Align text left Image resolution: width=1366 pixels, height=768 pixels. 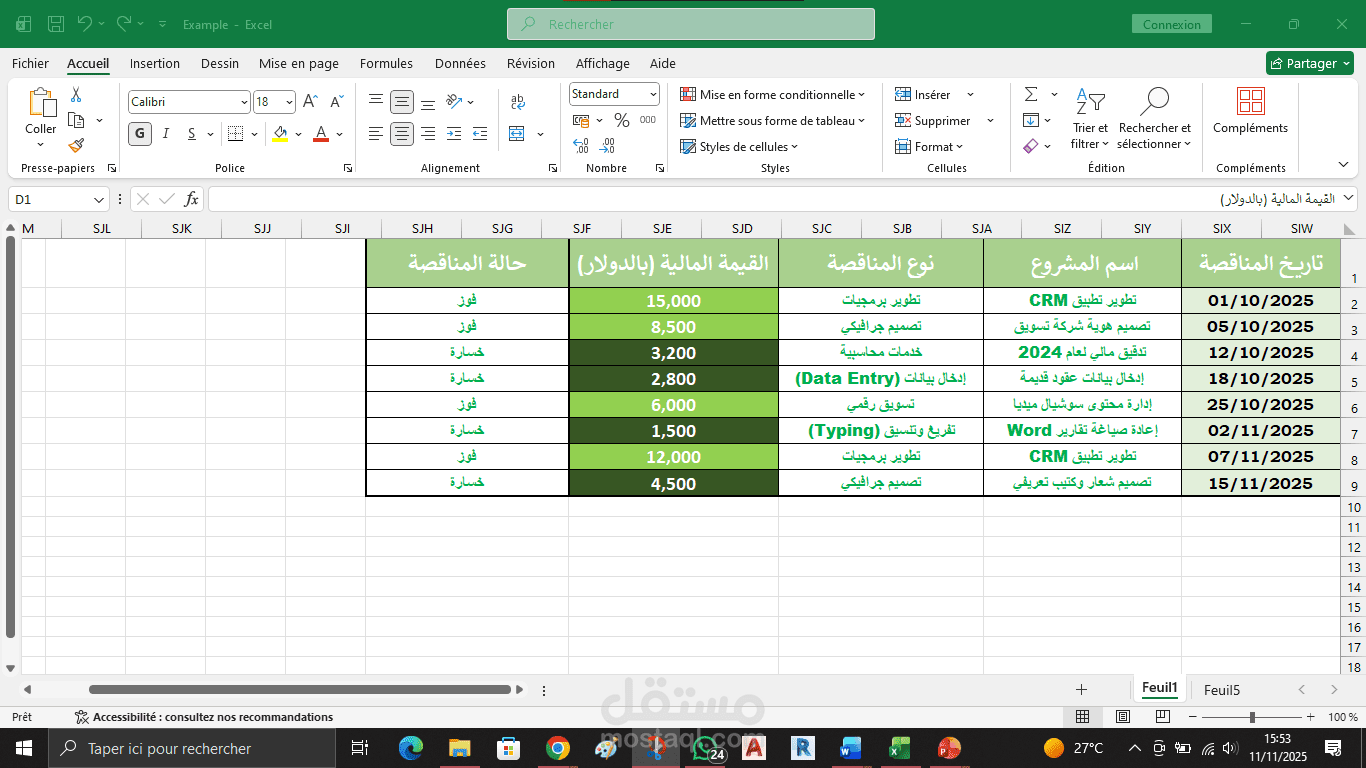(376, 134)
